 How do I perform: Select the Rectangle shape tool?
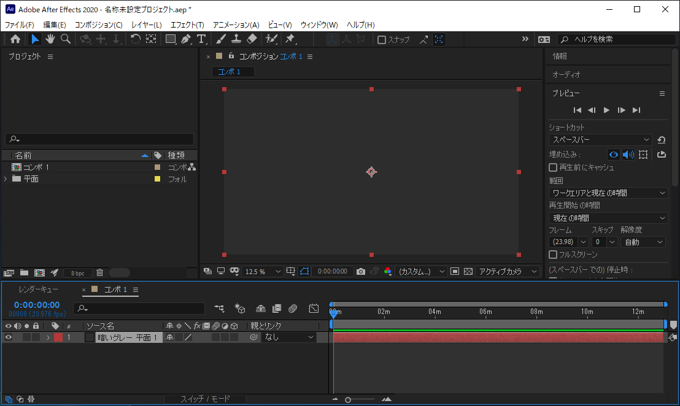[x=171, y=39]
